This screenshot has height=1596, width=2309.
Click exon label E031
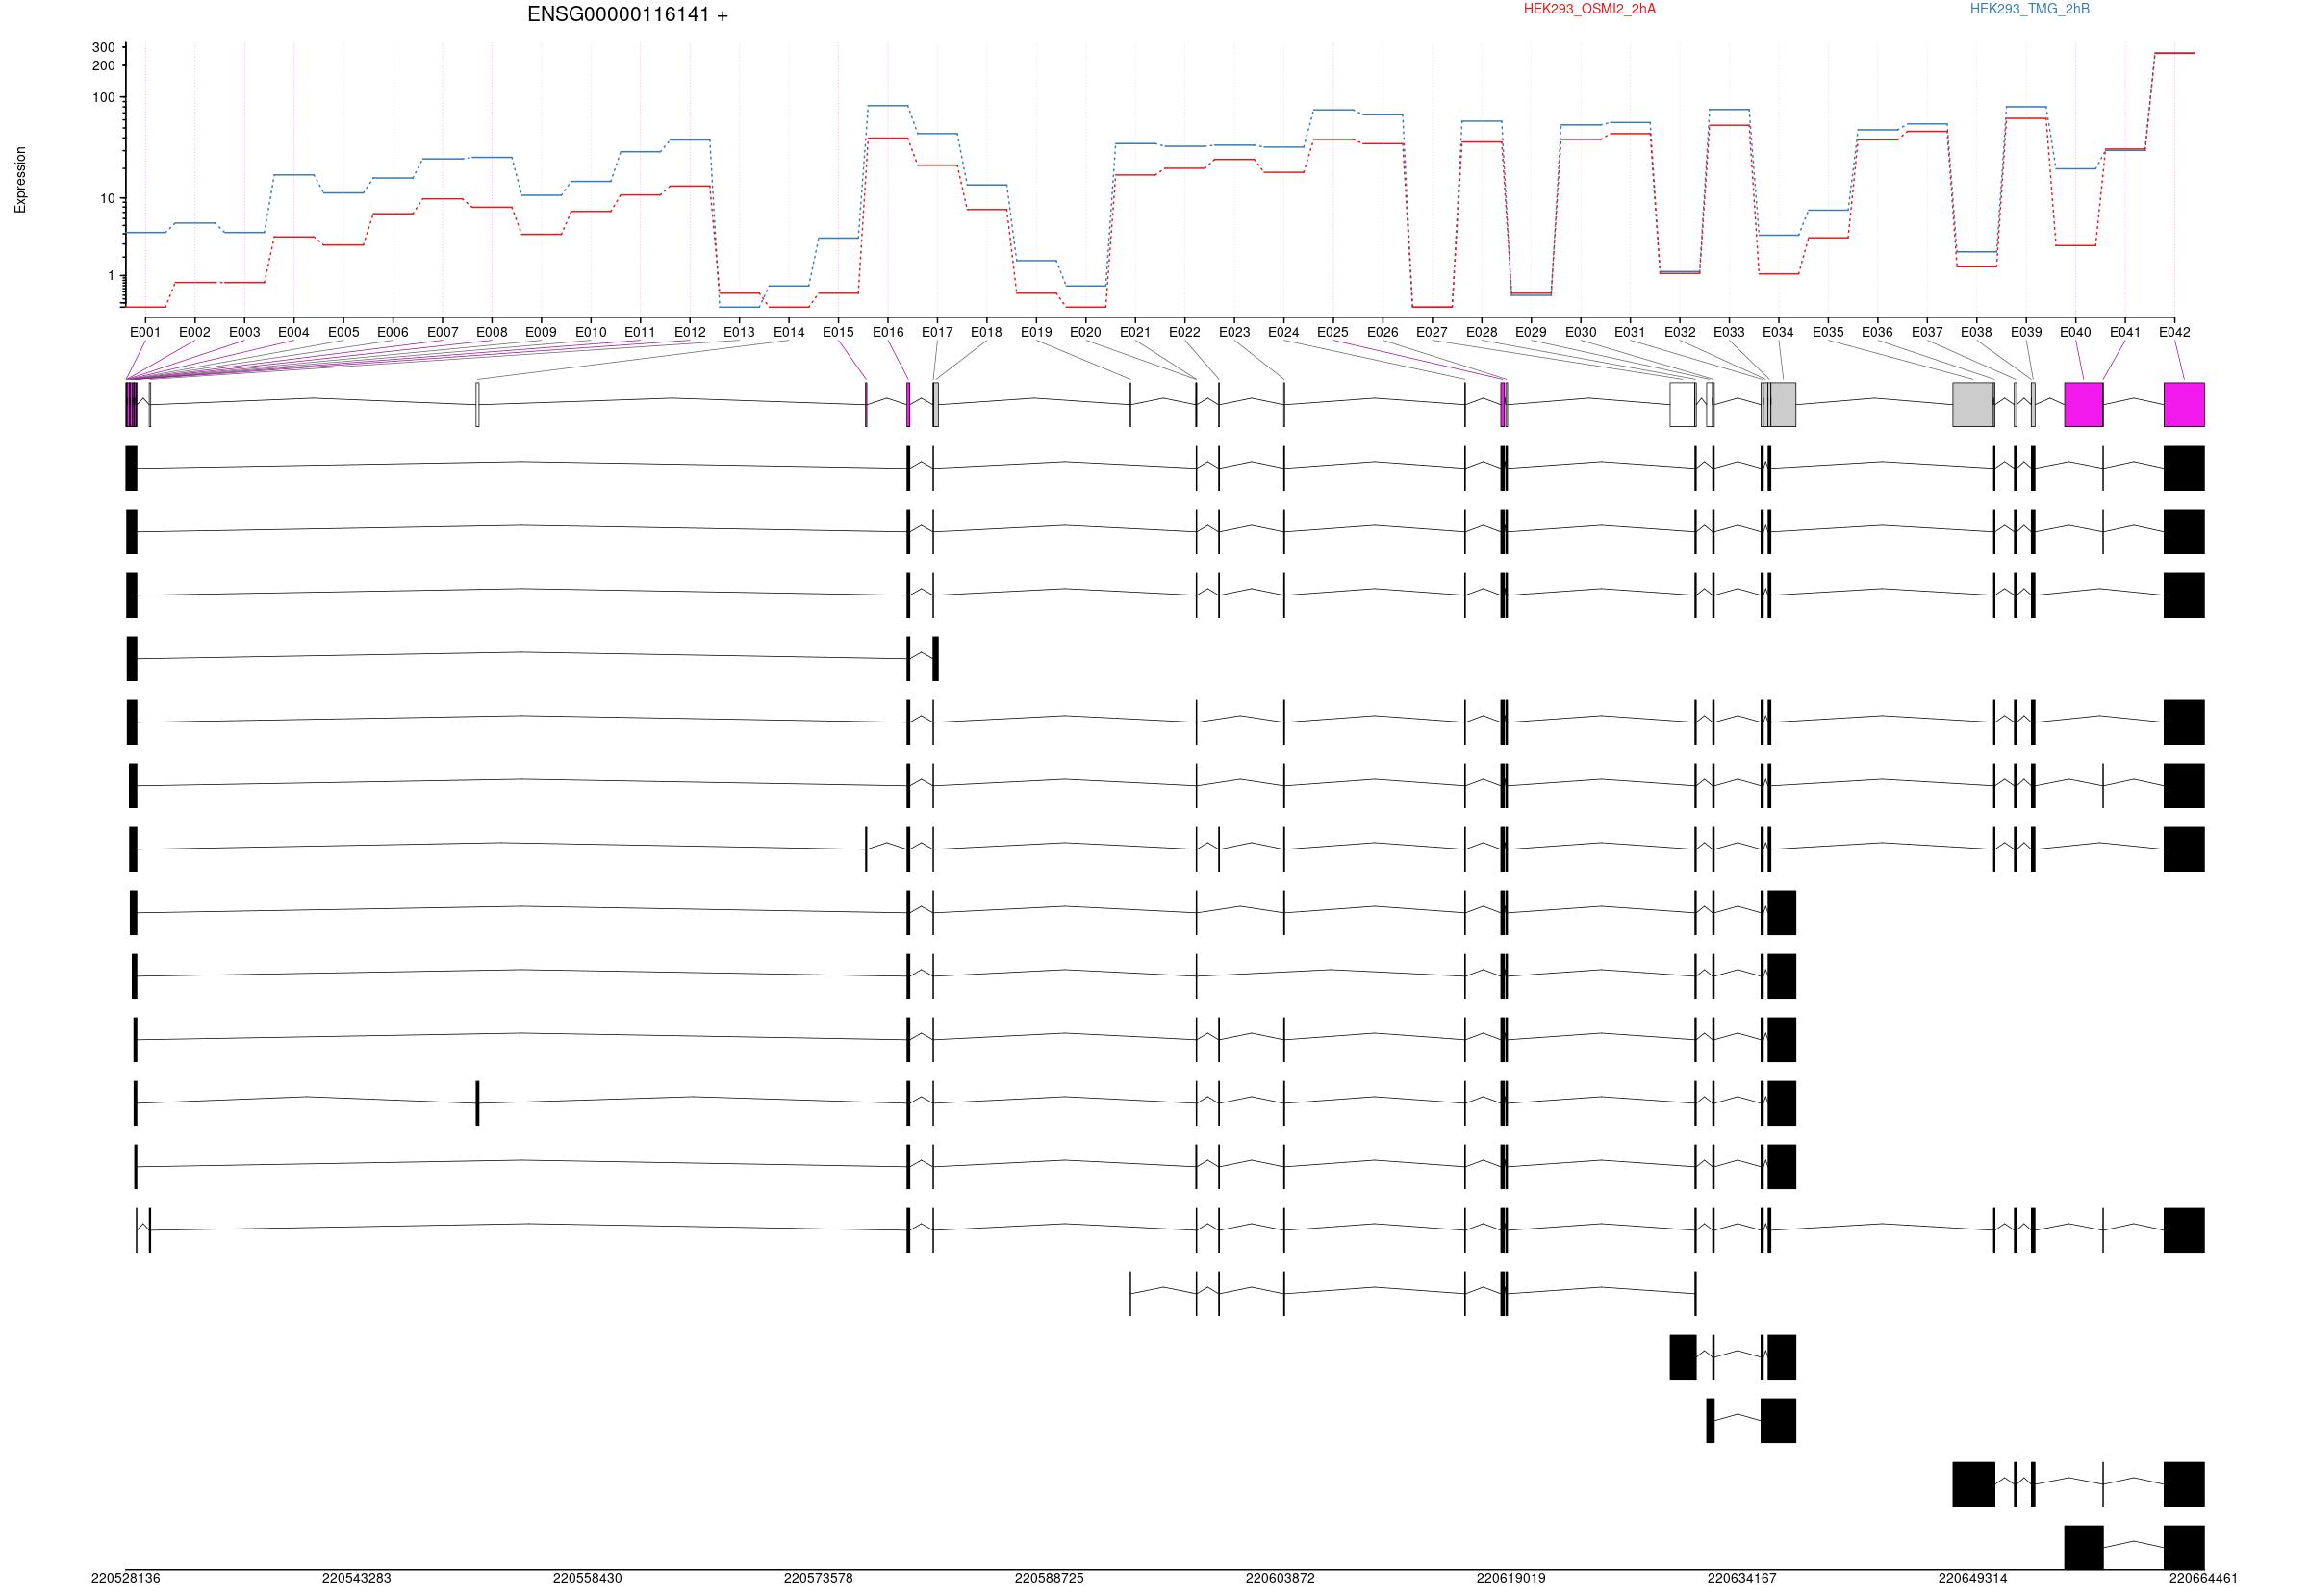pos(1630,333)
